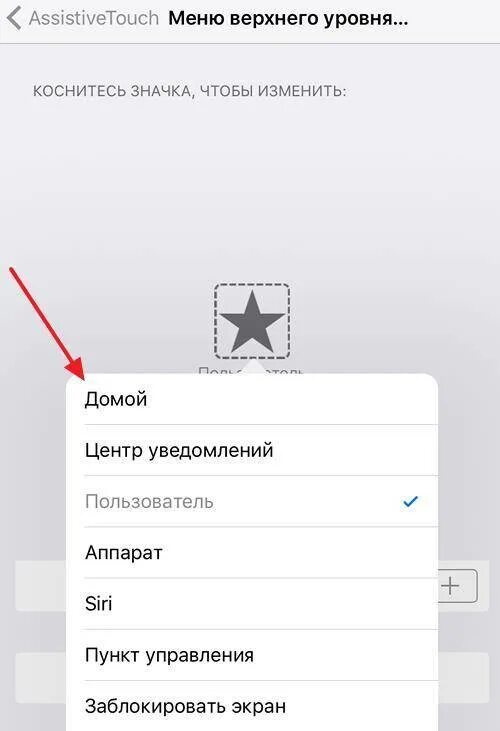Tap the back chevron arrow
The height and width of the screenshot is (731, 500).
pyautogui.click(x=14, y=19)
